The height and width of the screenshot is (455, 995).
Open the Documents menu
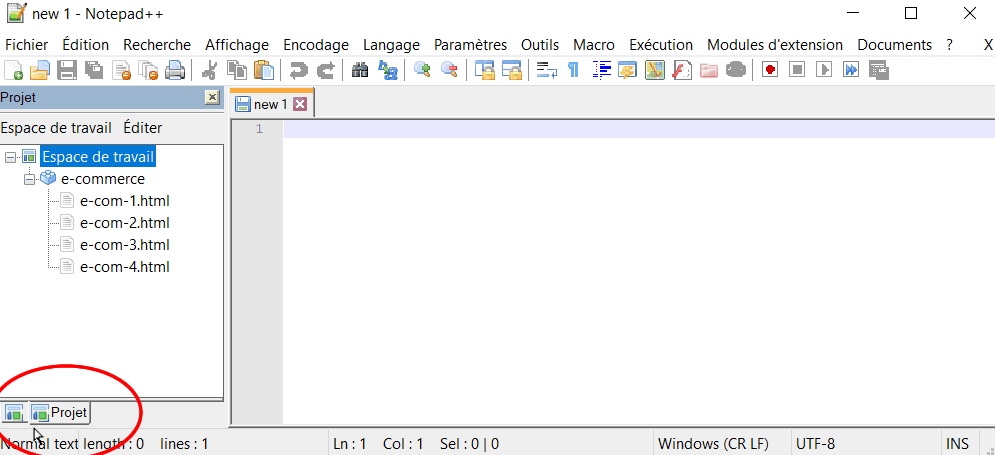pyautogui.click(x=895, y=45)
